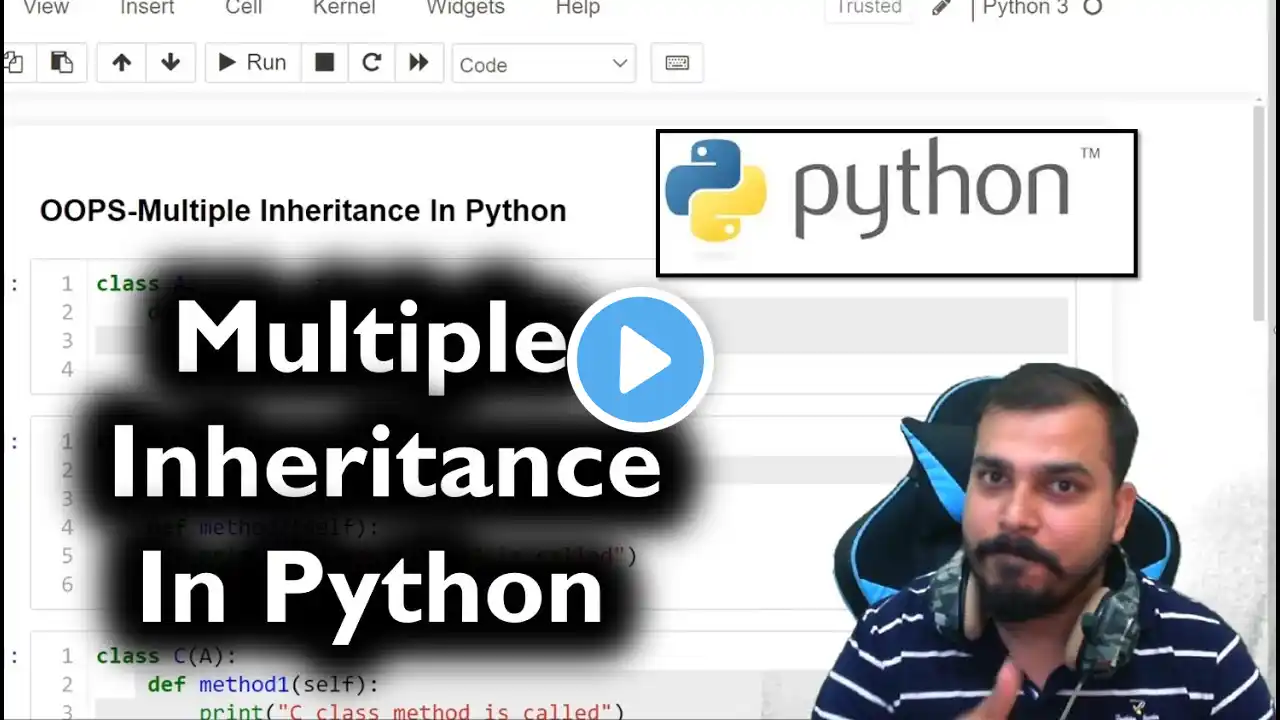
Task: Click the notebook vertical scrollbar
Action: point(1260,212)
